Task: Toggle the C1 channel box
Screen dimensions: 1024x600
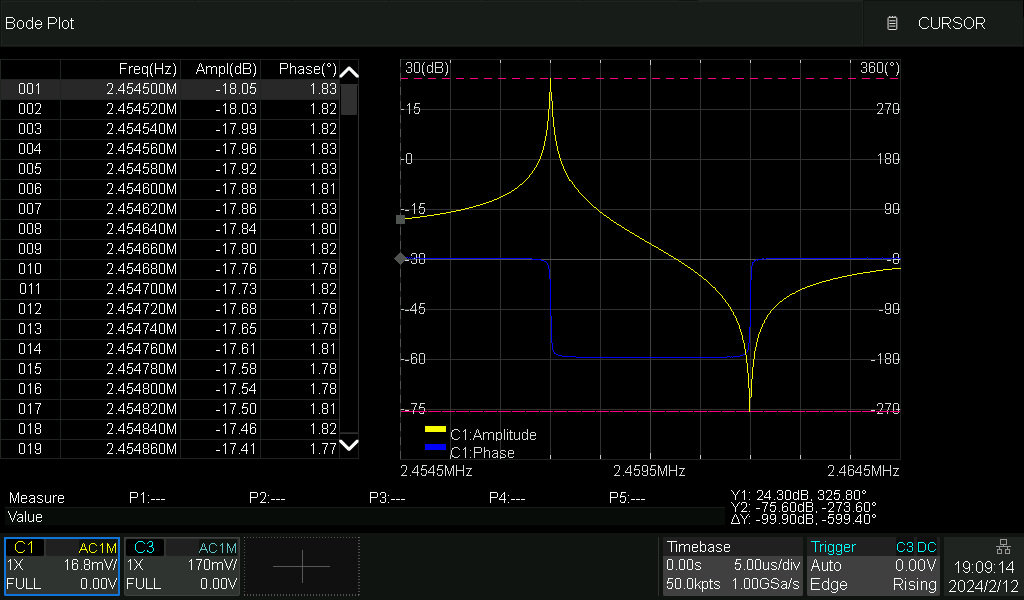Action: coord(62,566)
